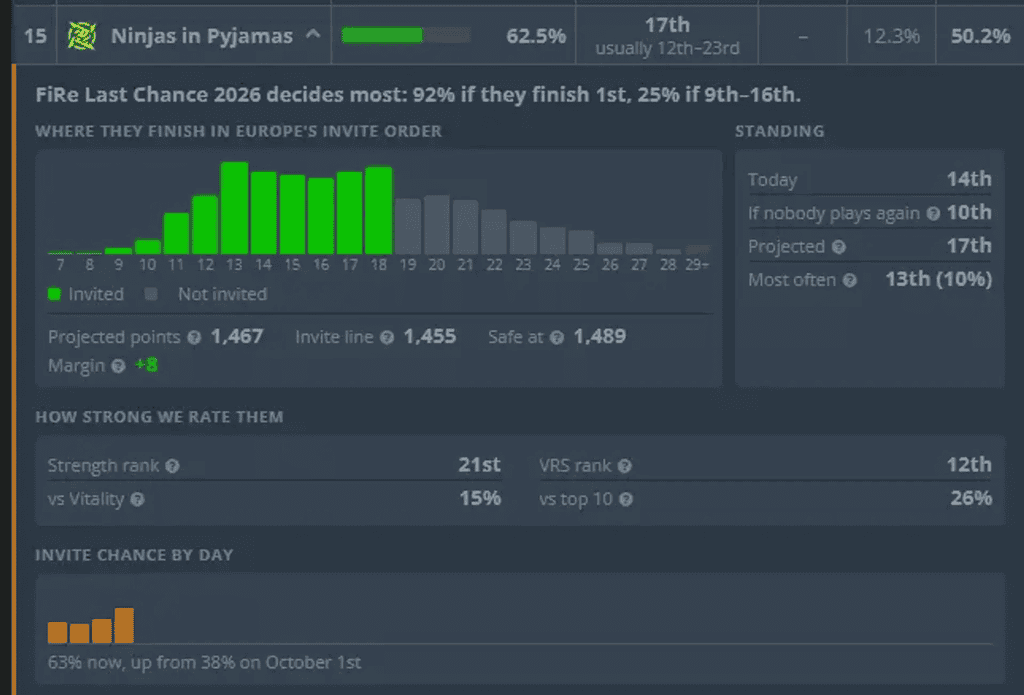This screenshot has width=1024, height=695.
Task: Click the rank number 15 cell
Action: coord(35,36)
